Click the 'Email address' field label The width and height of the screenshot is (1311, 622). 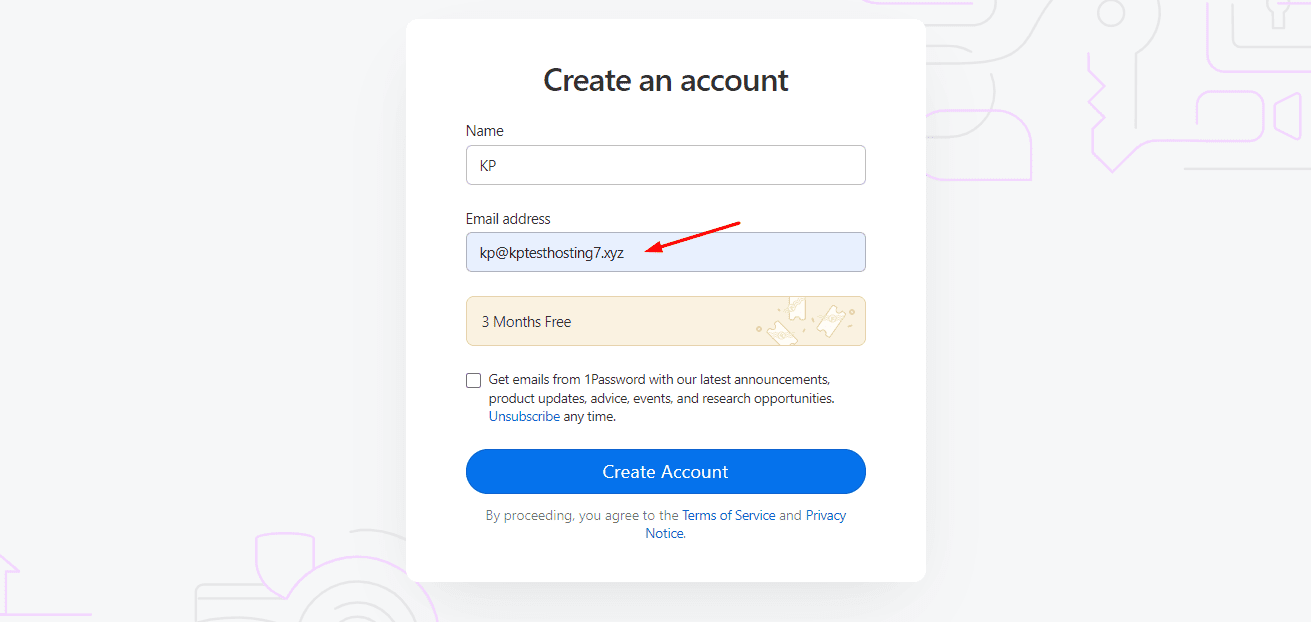508,219
